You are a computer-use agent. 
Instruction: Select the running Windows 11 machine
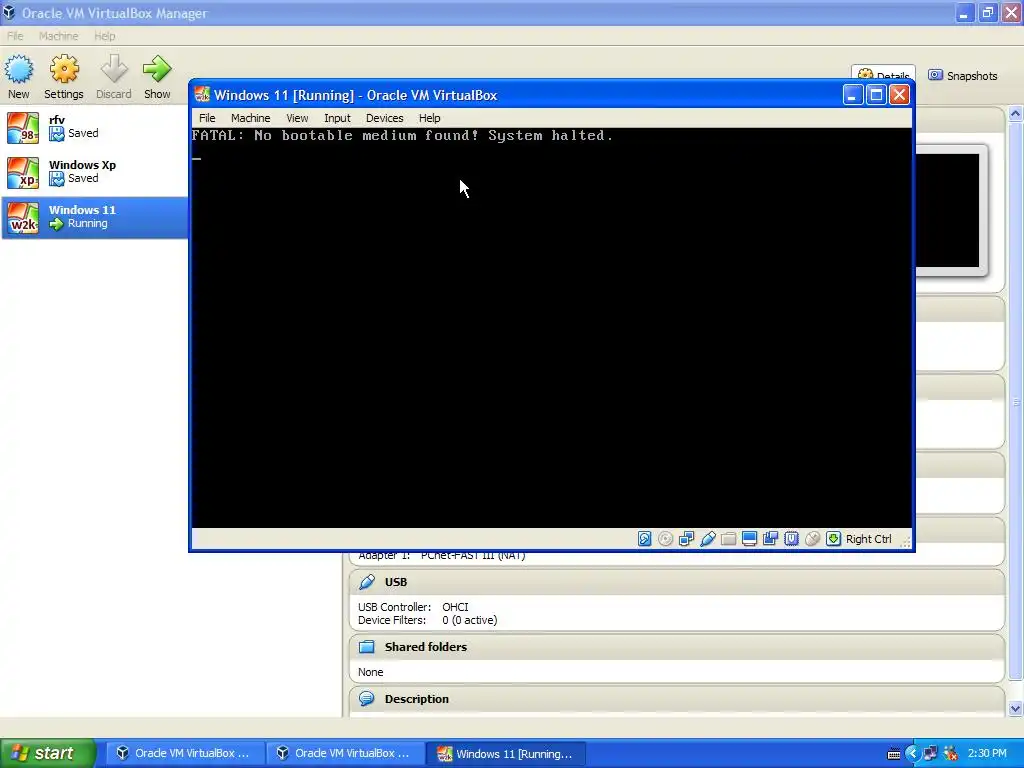click(x=95, y=217)
